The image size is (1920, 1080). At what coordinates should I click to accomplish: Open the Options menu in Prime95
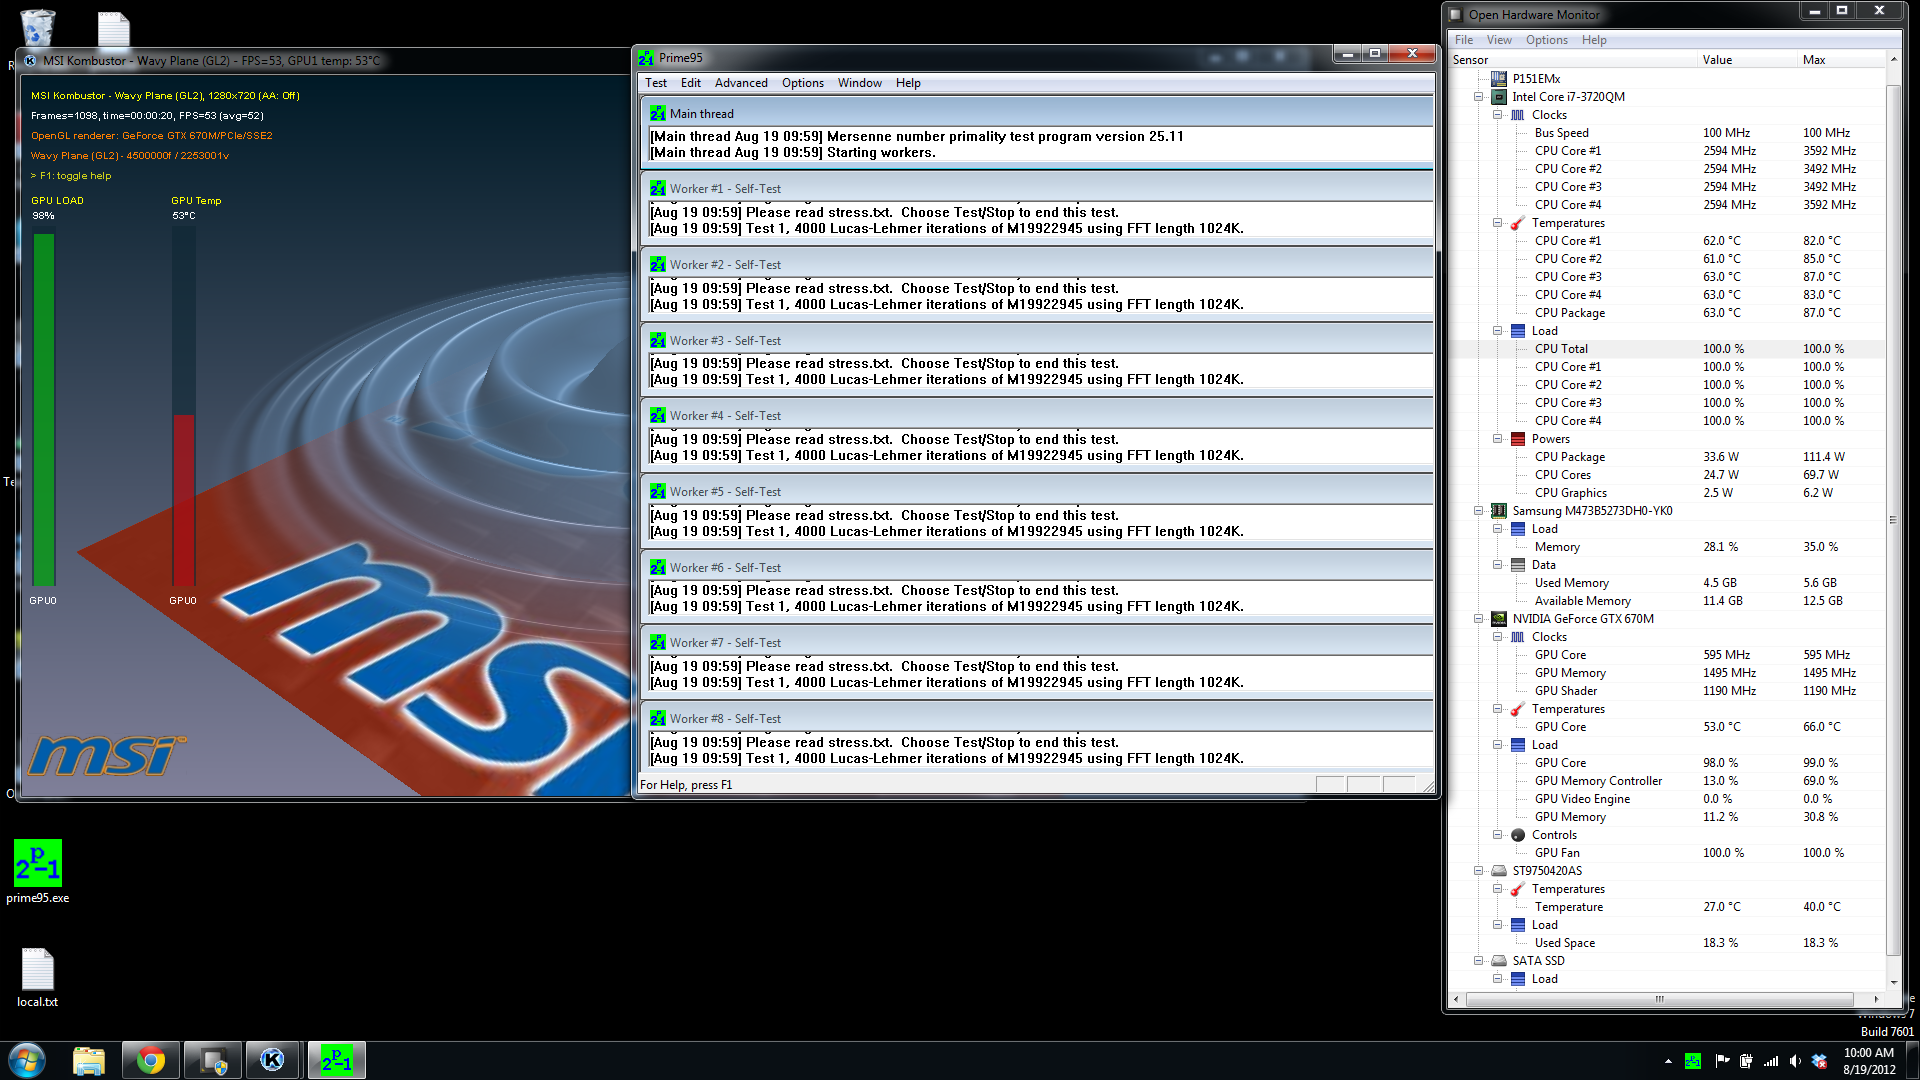[803, 83]
